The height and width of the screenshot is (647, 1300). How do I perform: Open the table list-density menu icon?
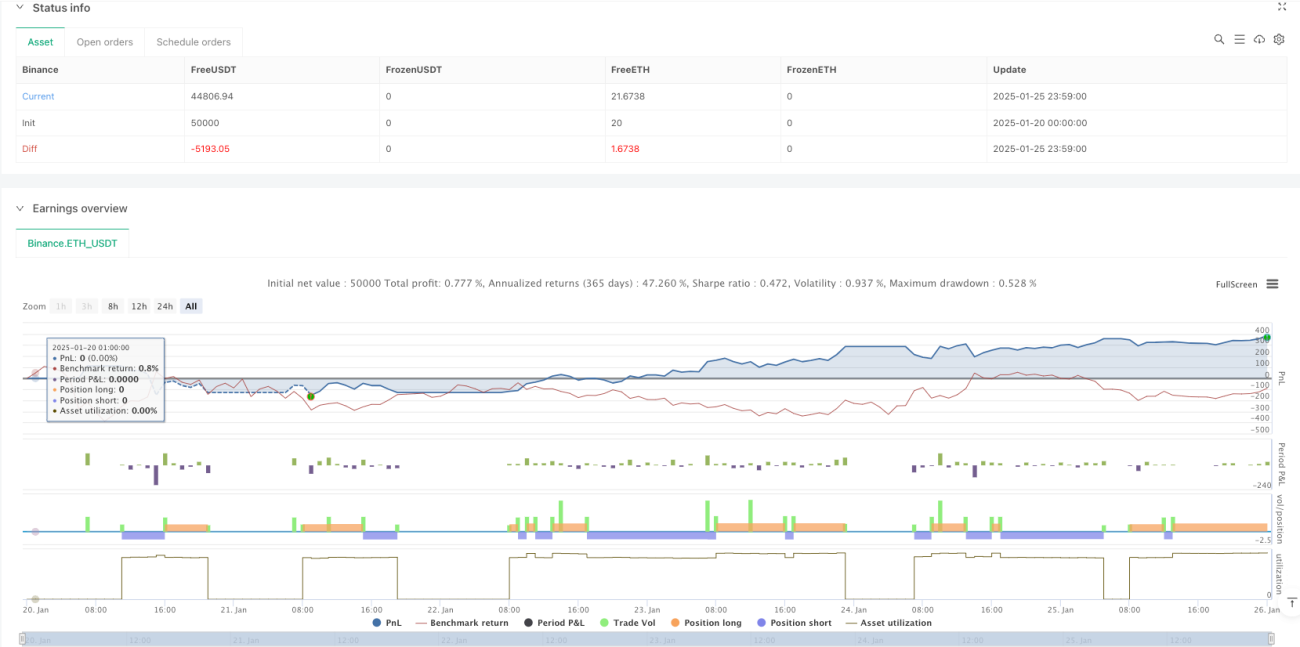point(1239,39)
